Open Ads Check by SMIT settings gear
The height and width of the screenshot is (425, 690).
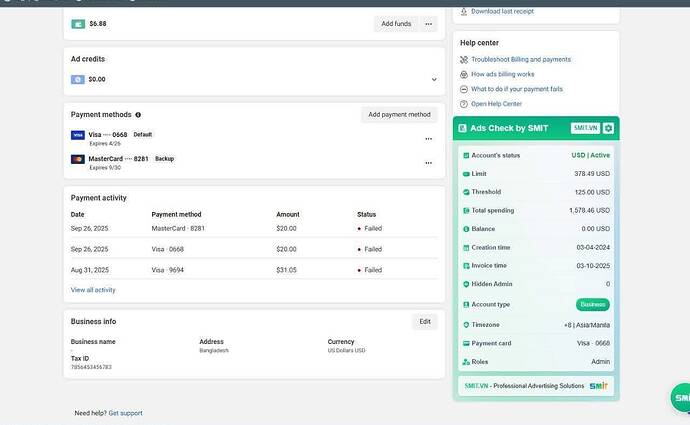(x=608, y=128)
